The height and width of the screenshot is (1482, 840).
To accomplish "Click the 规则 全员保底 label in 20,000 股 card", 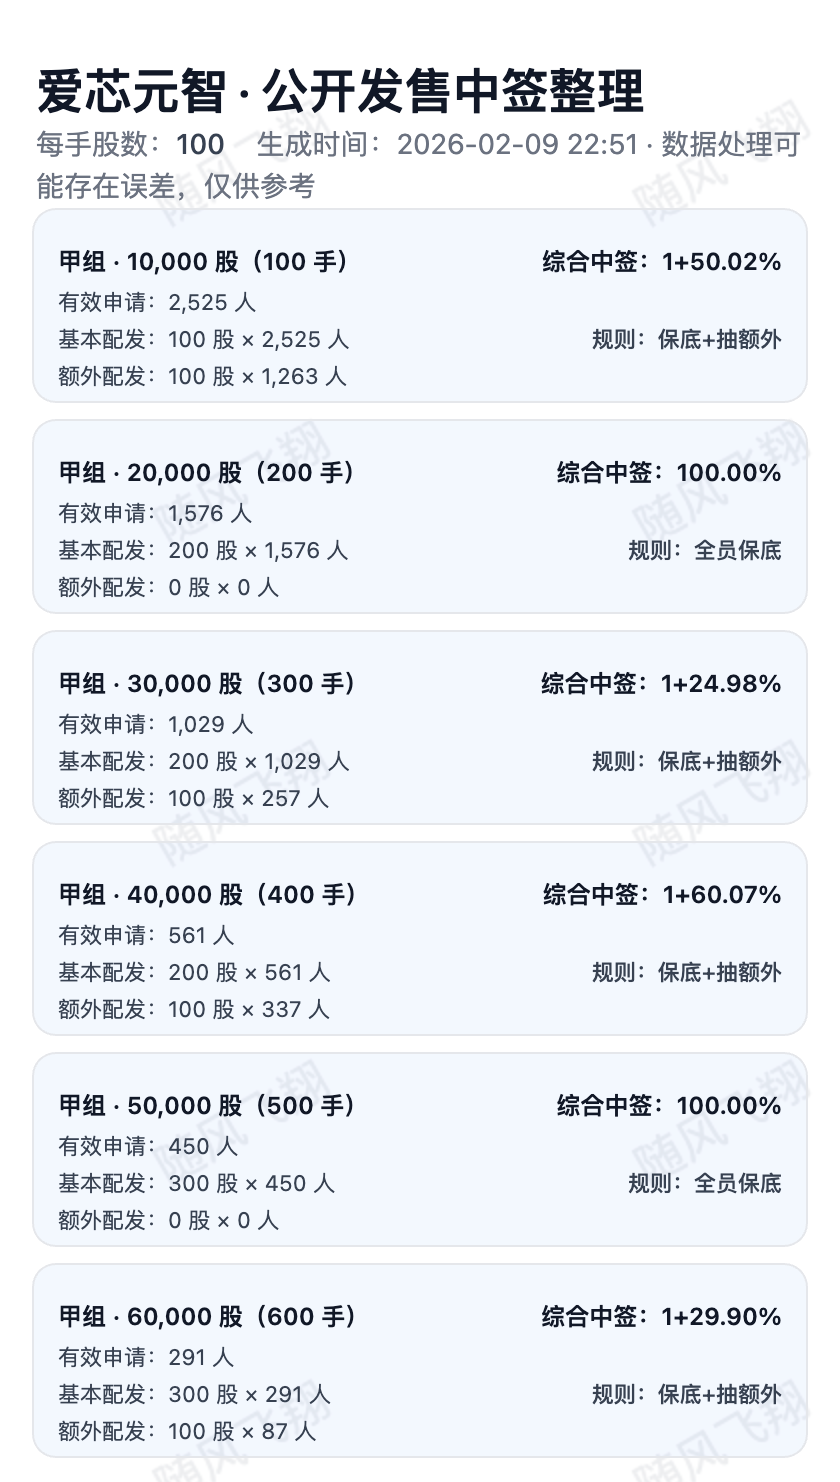I will tap(704, 550).
